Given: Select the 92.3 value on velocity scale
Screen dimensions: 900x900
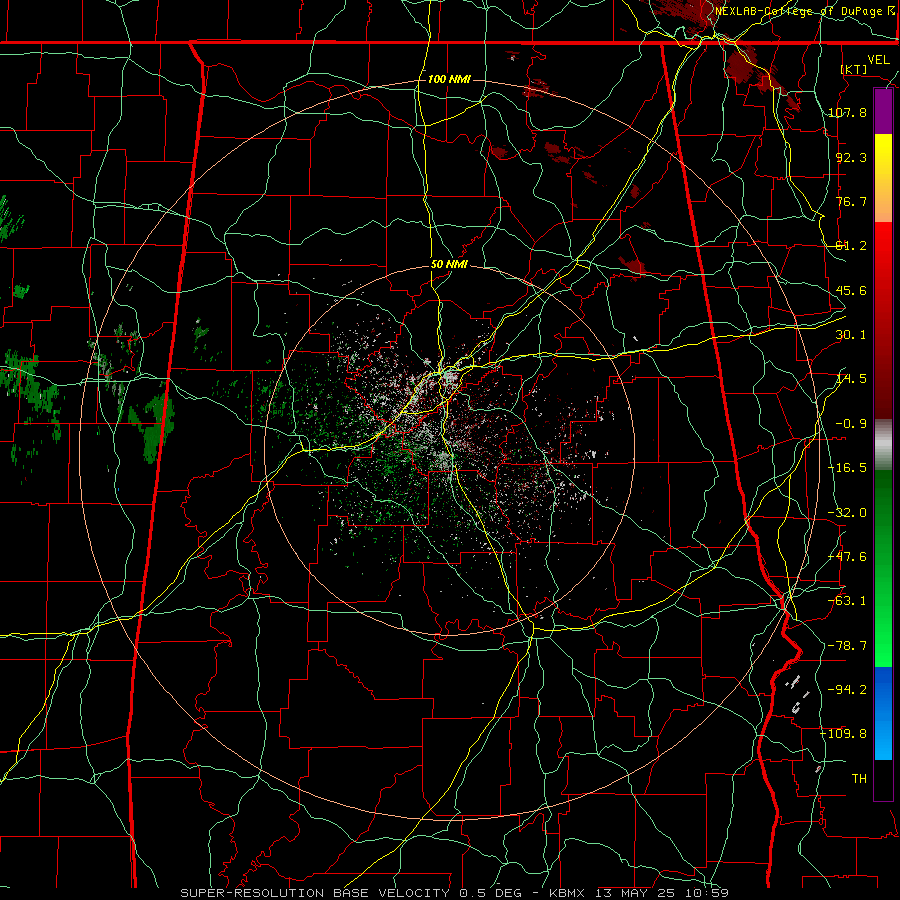Looking at the screenshot, I should tap(851, 157).
